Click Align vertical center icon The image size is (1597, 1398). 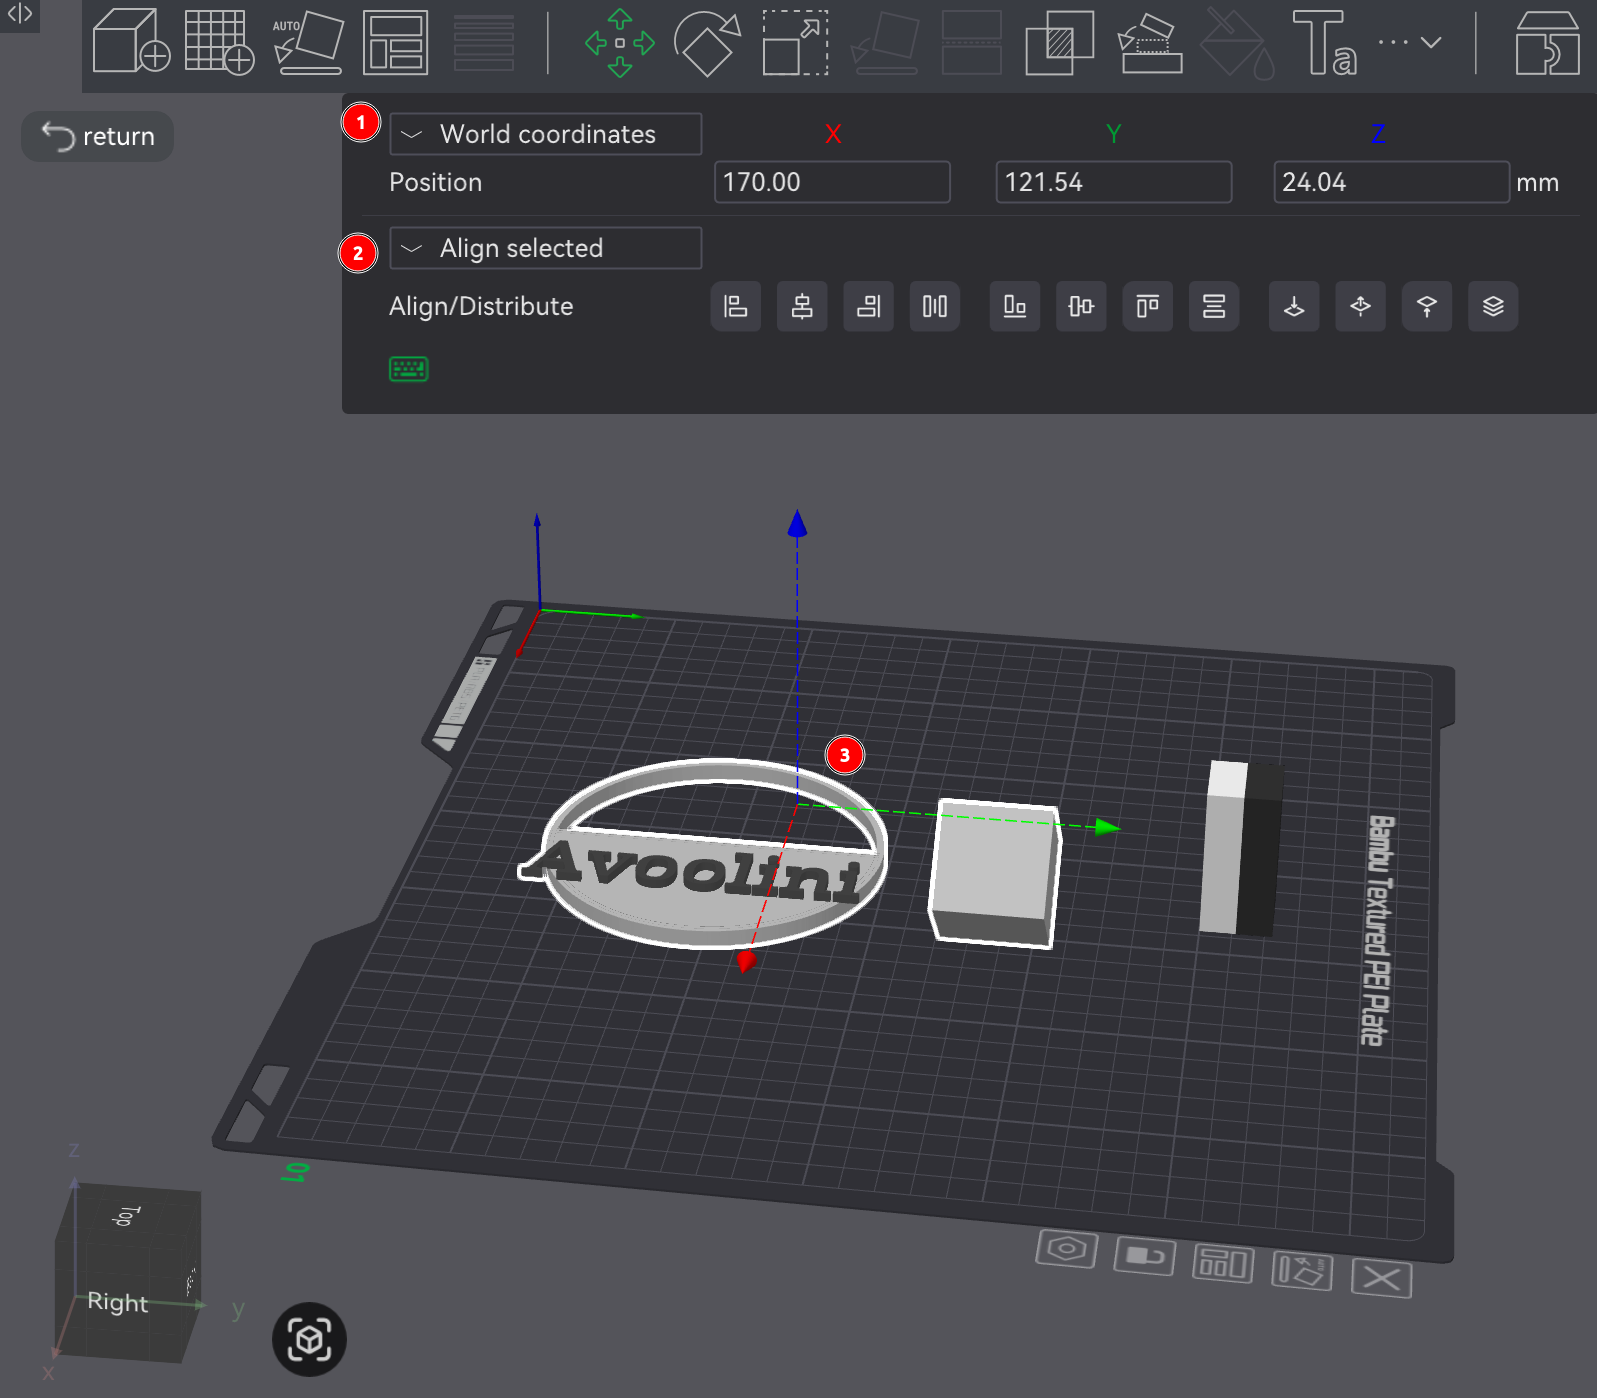(1081, 306)
